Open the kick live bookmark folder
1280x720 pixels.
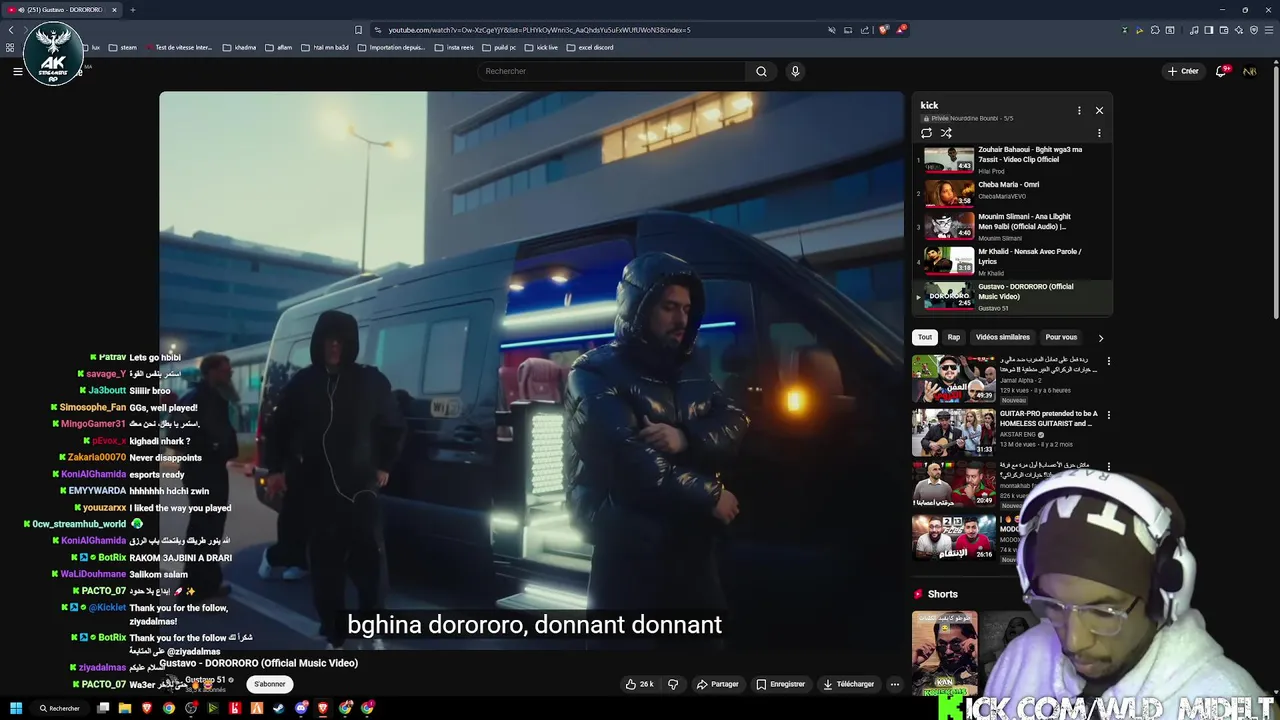(x=541, y=47)
